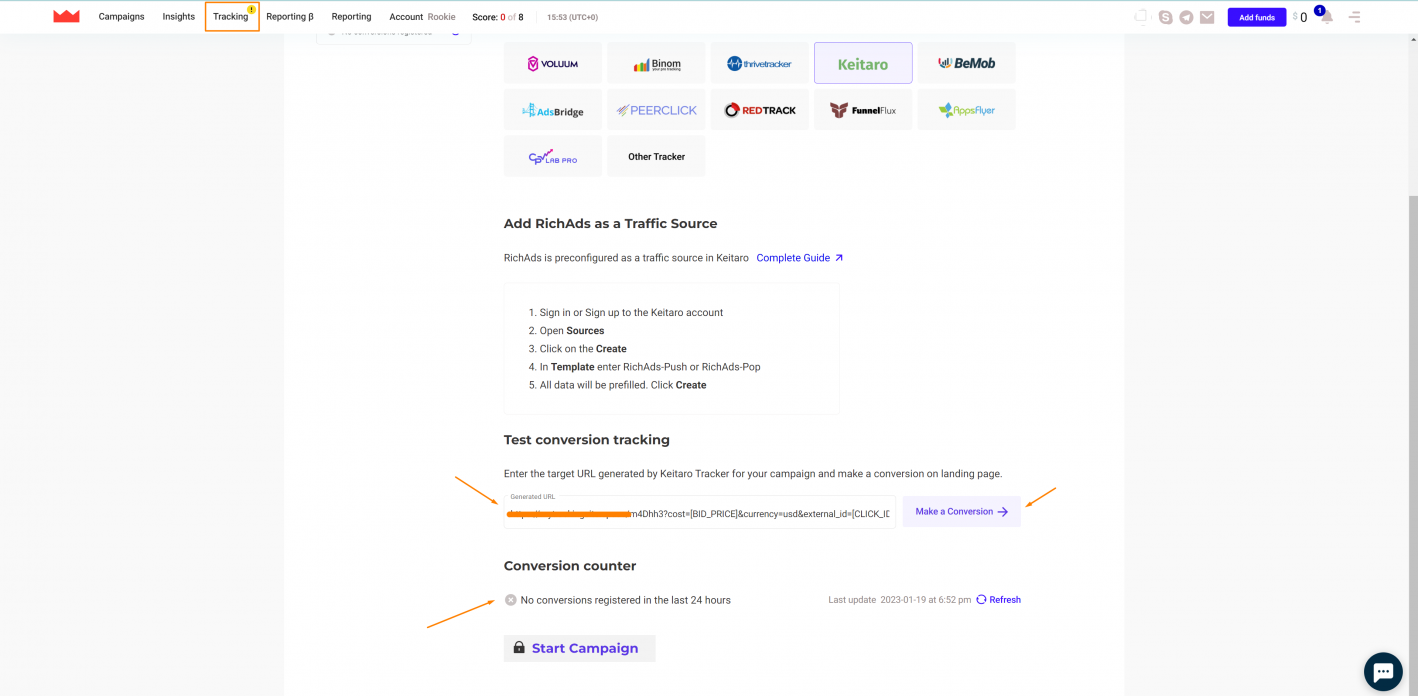This screenshot has height=696, width=1418.
Task: Click the 'Test conversion tracking' heading
Action: pyautogui.click(x=587, y=439)
